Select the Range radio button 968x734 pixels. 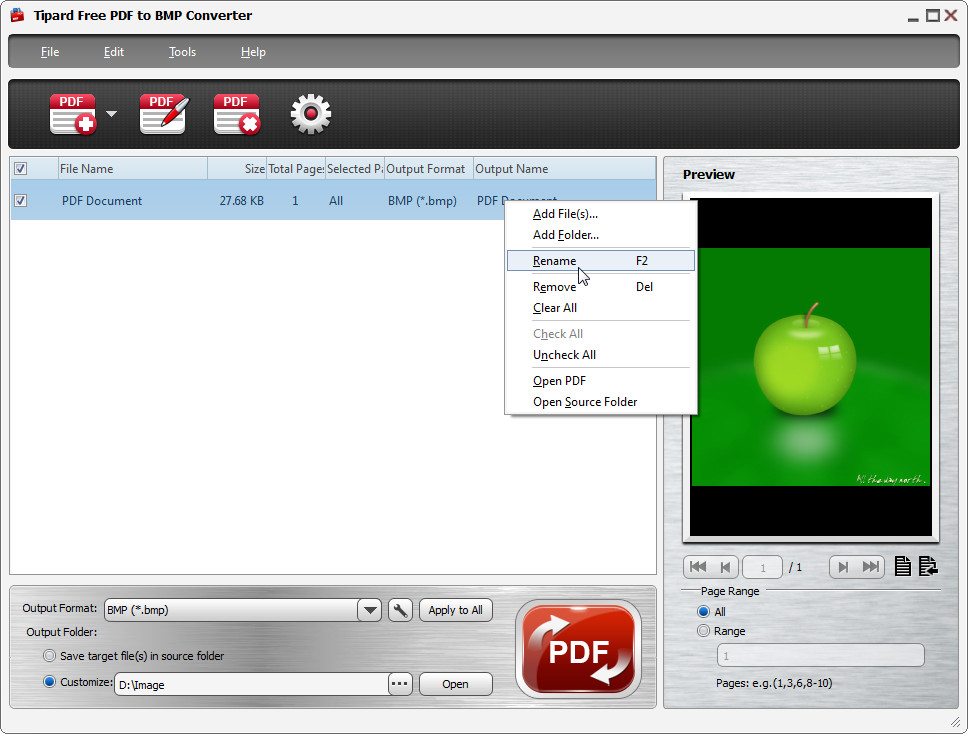[703, 631]
